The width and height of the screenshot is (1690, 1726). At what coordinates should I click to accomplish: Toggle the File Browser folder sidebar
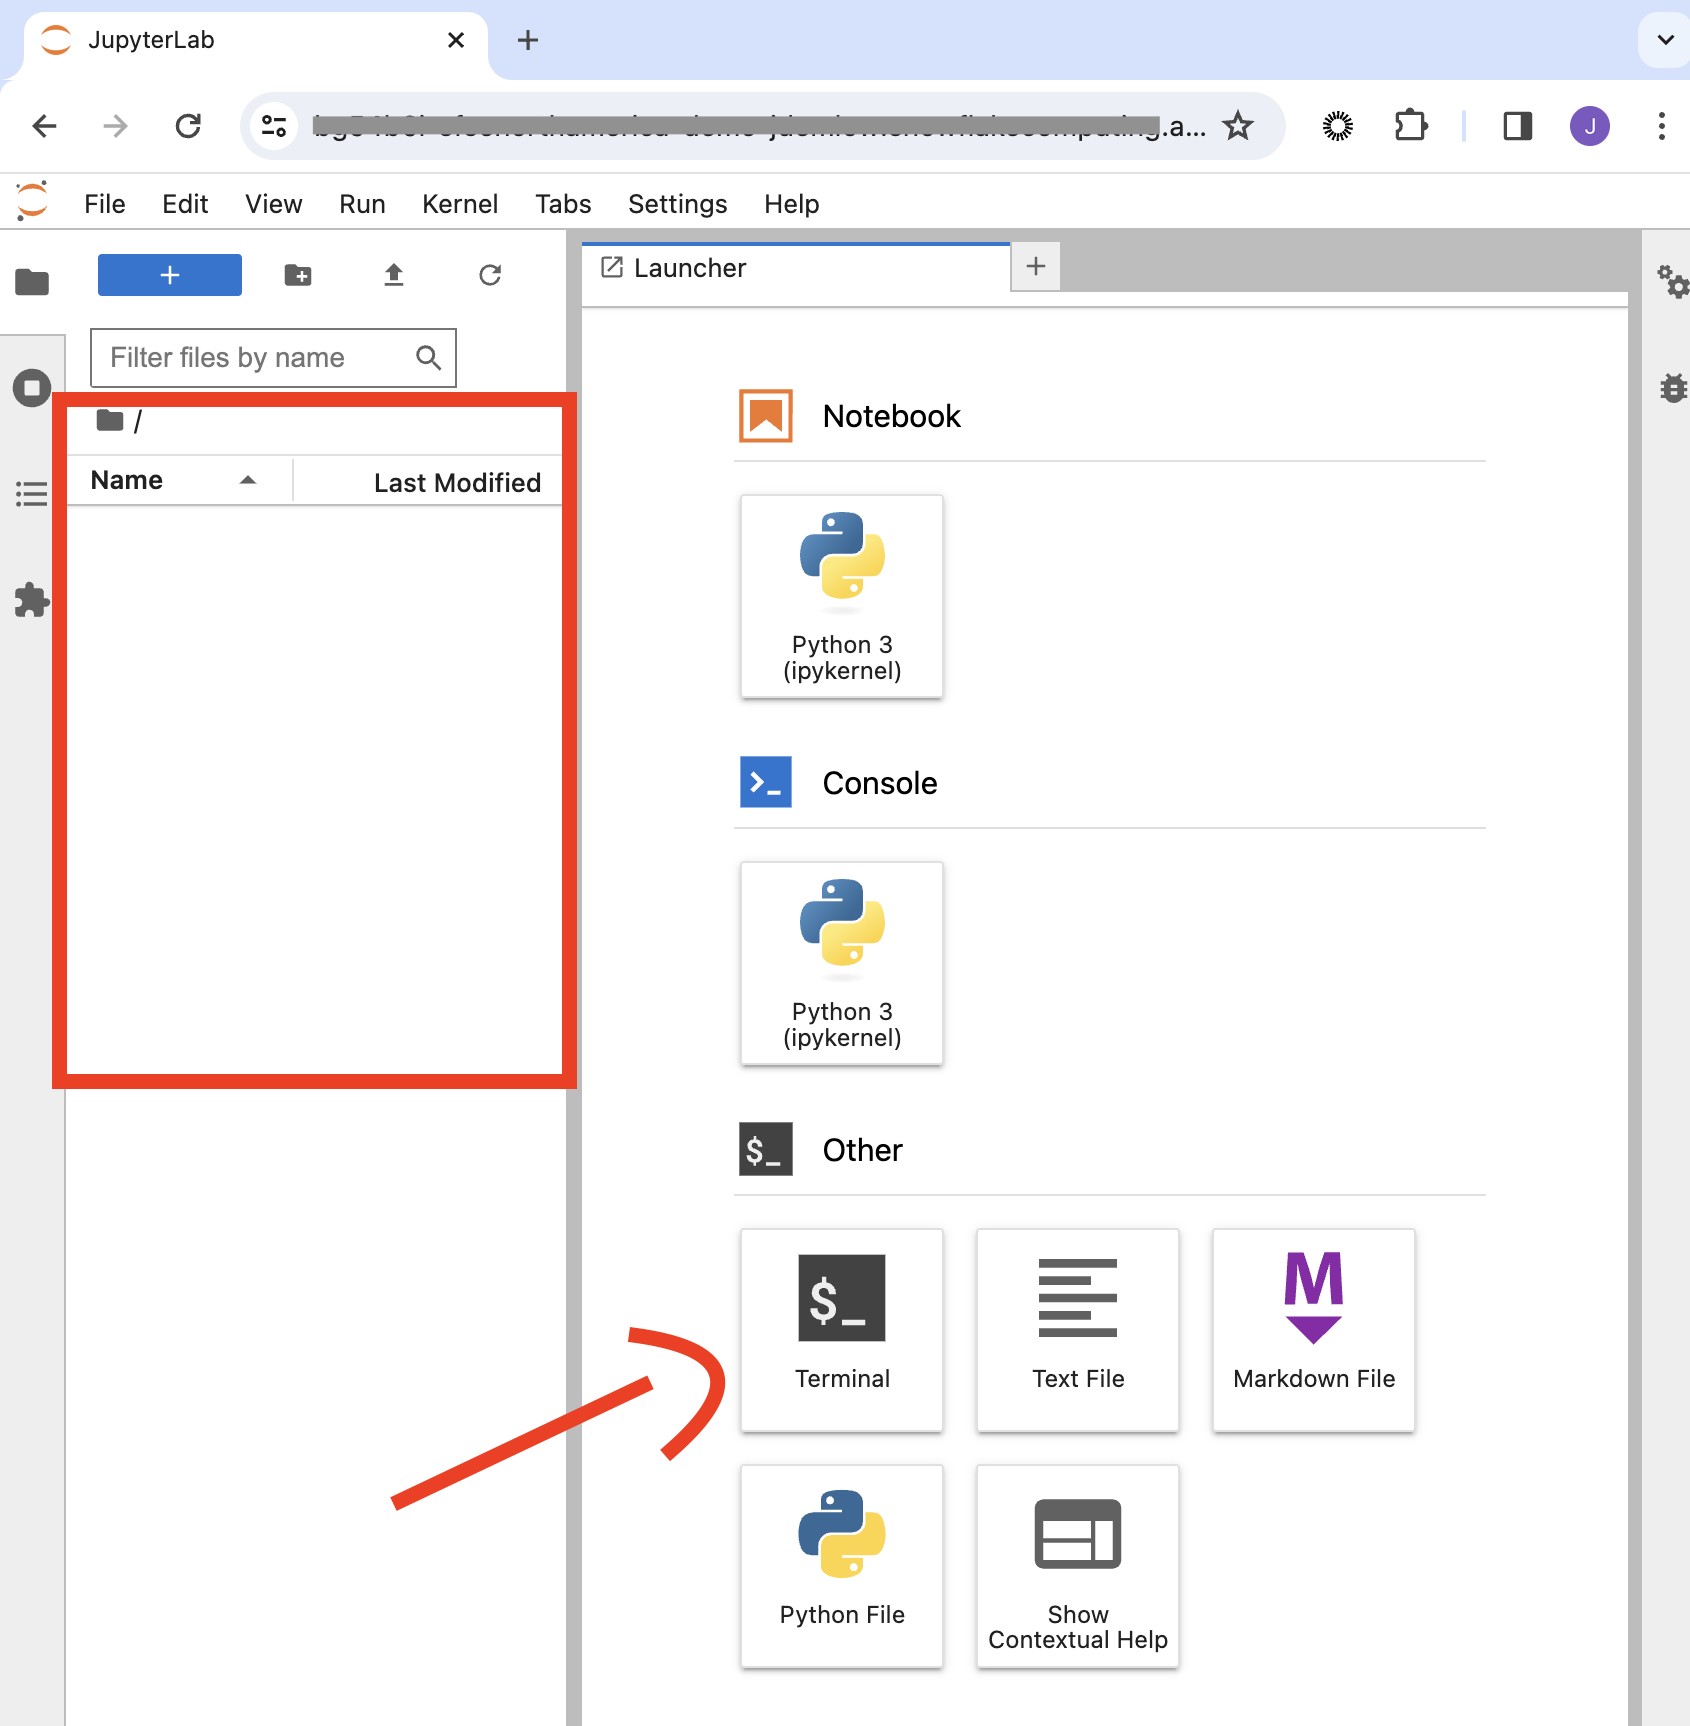coord(32,282)
